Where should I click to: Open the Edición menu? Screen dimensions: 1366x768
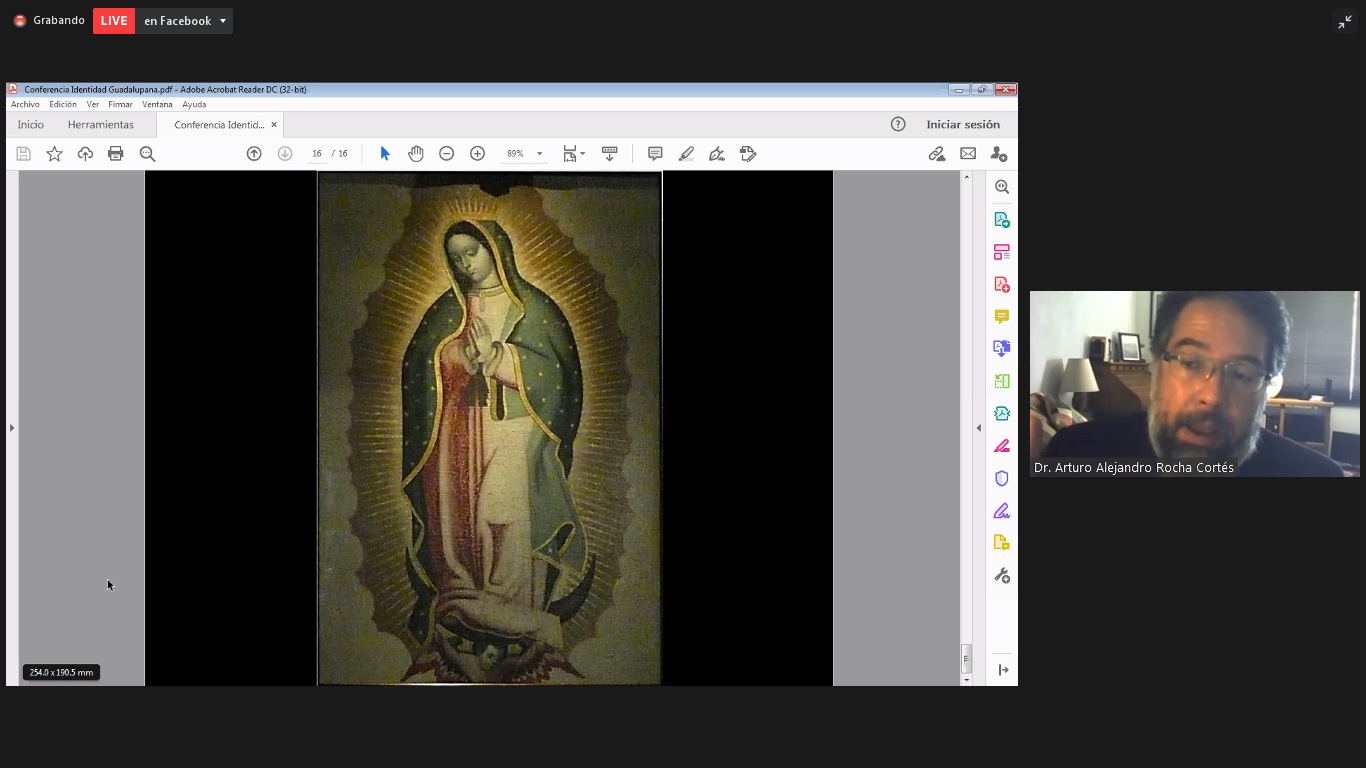63,104
